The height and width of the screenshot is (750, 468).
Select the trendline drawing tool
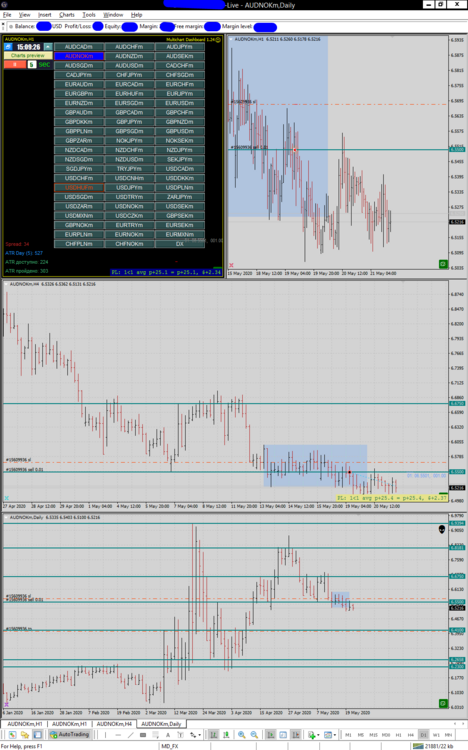130,734
